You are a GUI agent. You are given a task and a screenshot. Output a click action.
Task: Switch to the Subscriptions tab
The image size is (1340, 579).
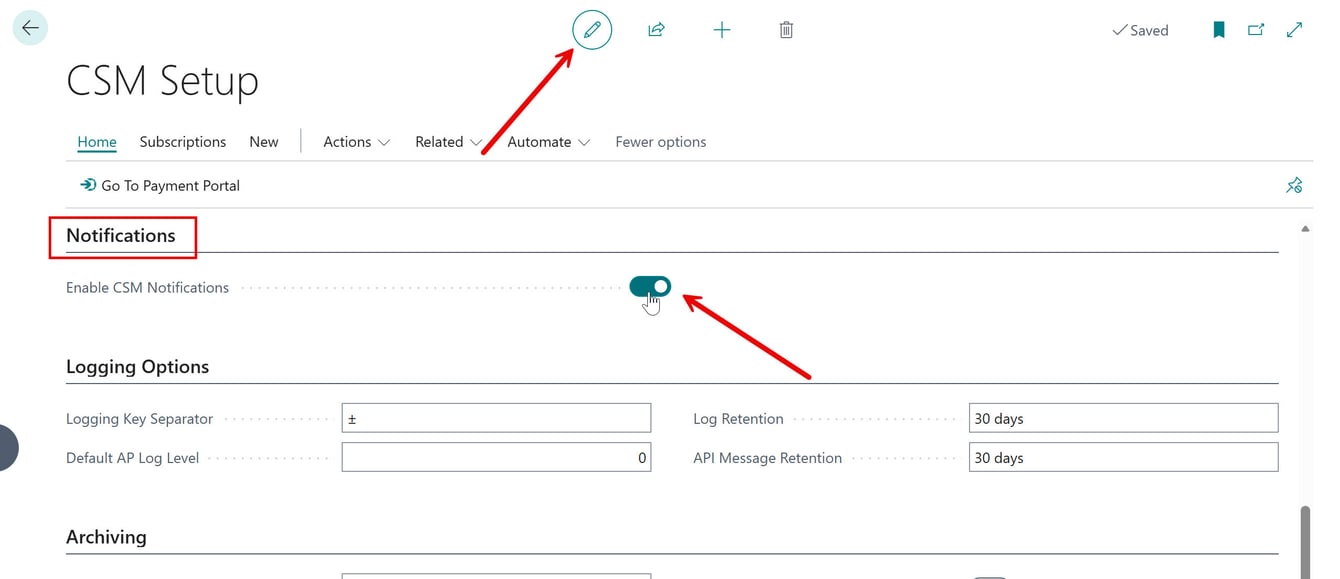(x=183, y=142)
